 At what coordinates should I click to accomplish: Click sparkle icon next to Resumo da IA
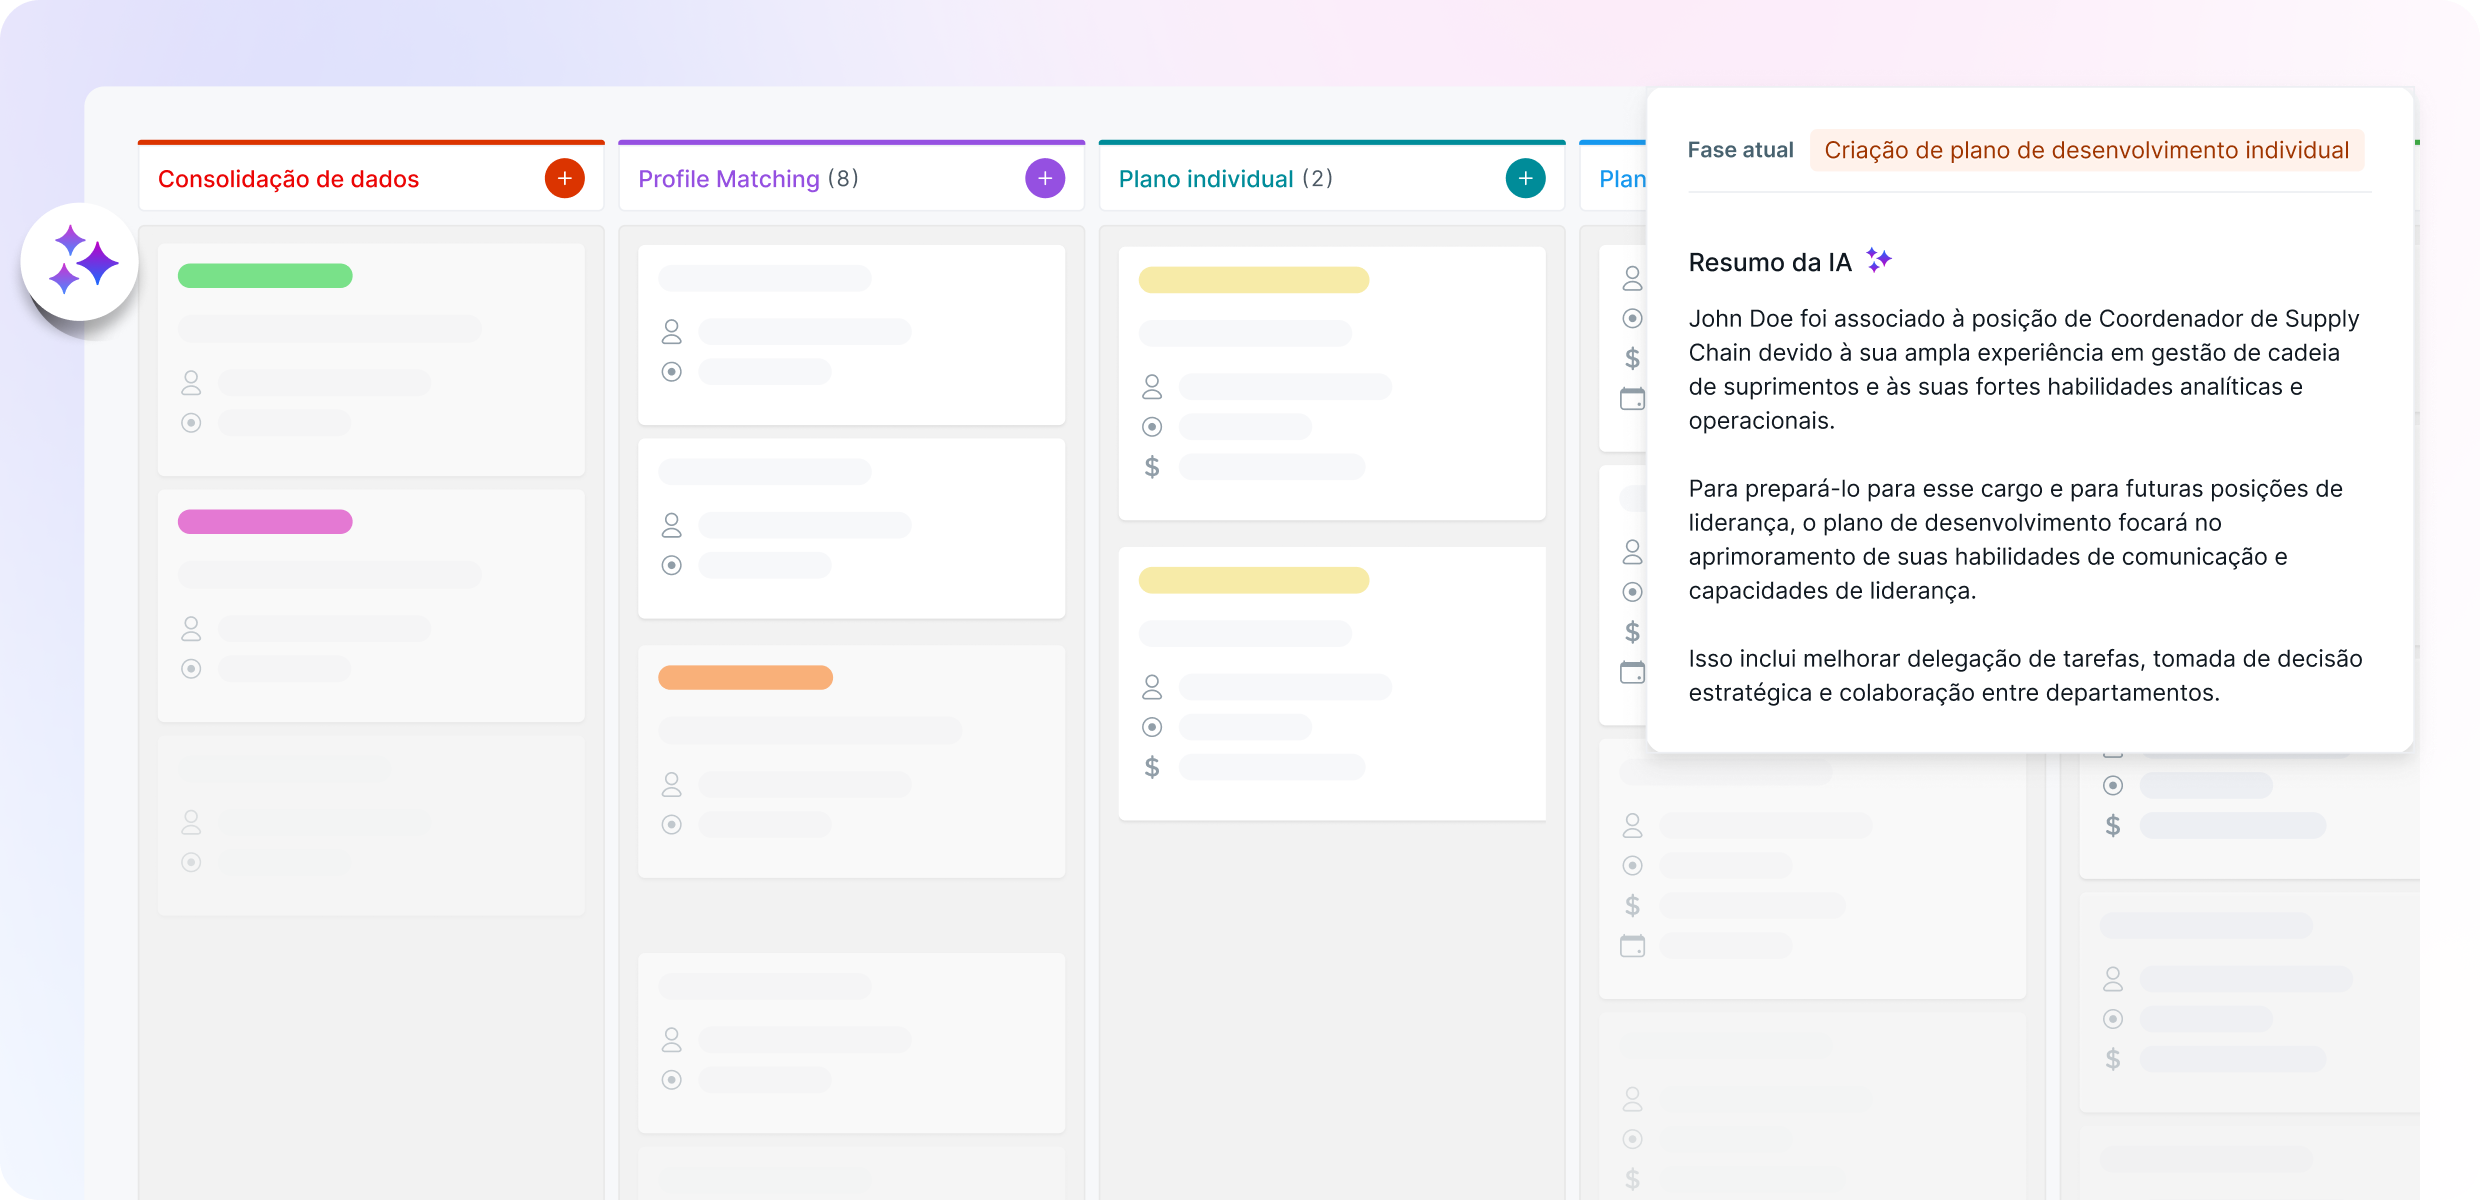1879,261
